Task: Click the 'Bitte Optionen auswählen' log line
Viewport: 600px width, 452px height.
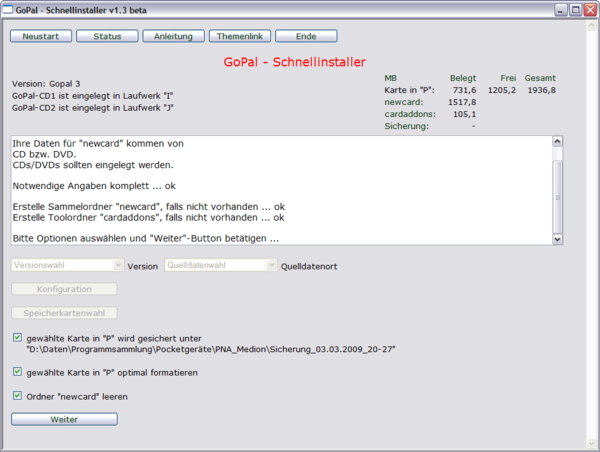Action: pos(146,238)
